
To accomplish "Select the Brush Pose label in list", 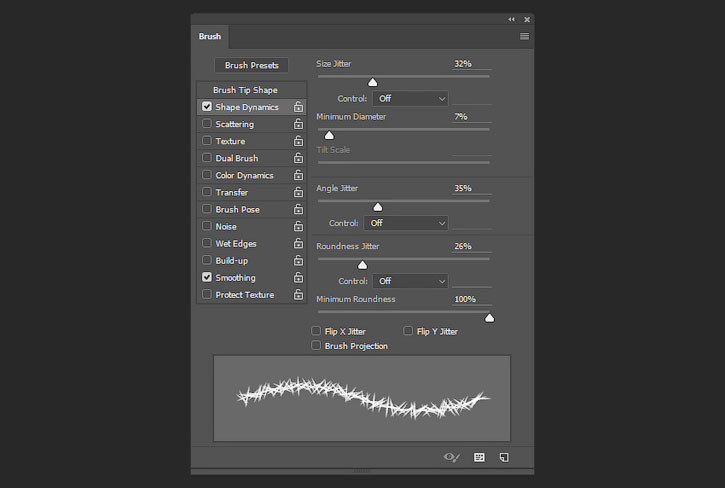I will point(237,210).
